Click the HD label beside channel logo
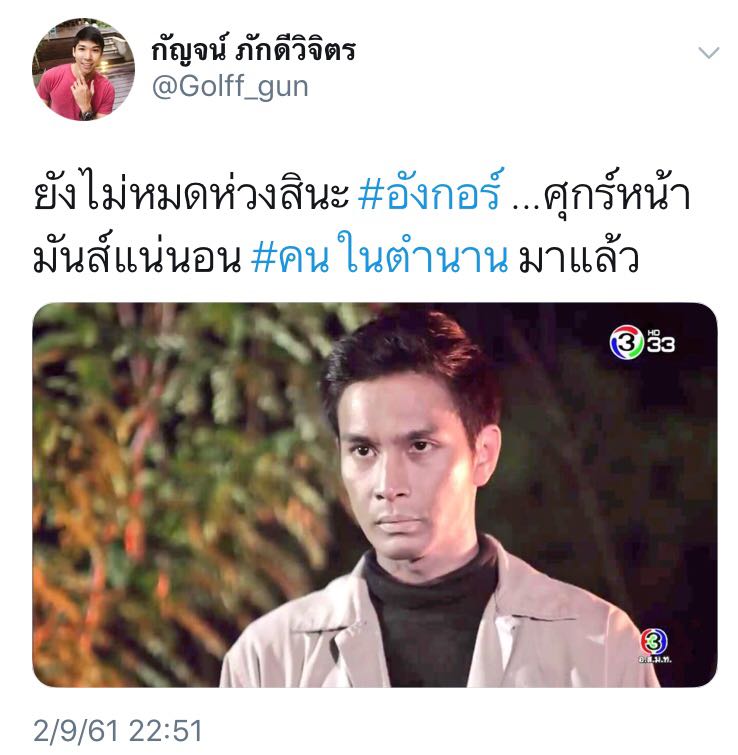 pos(653,332)
